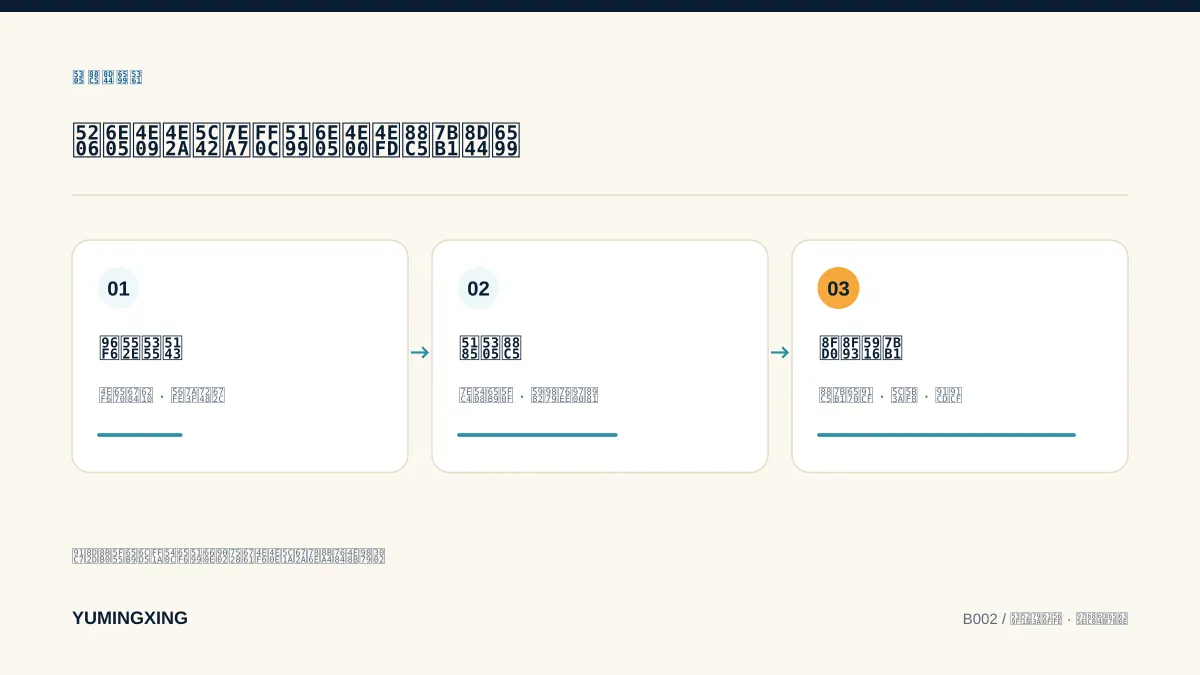This screenshot has height=675, width=1200.
Task: Click the "01" step number badge
Action: point(118,289)
